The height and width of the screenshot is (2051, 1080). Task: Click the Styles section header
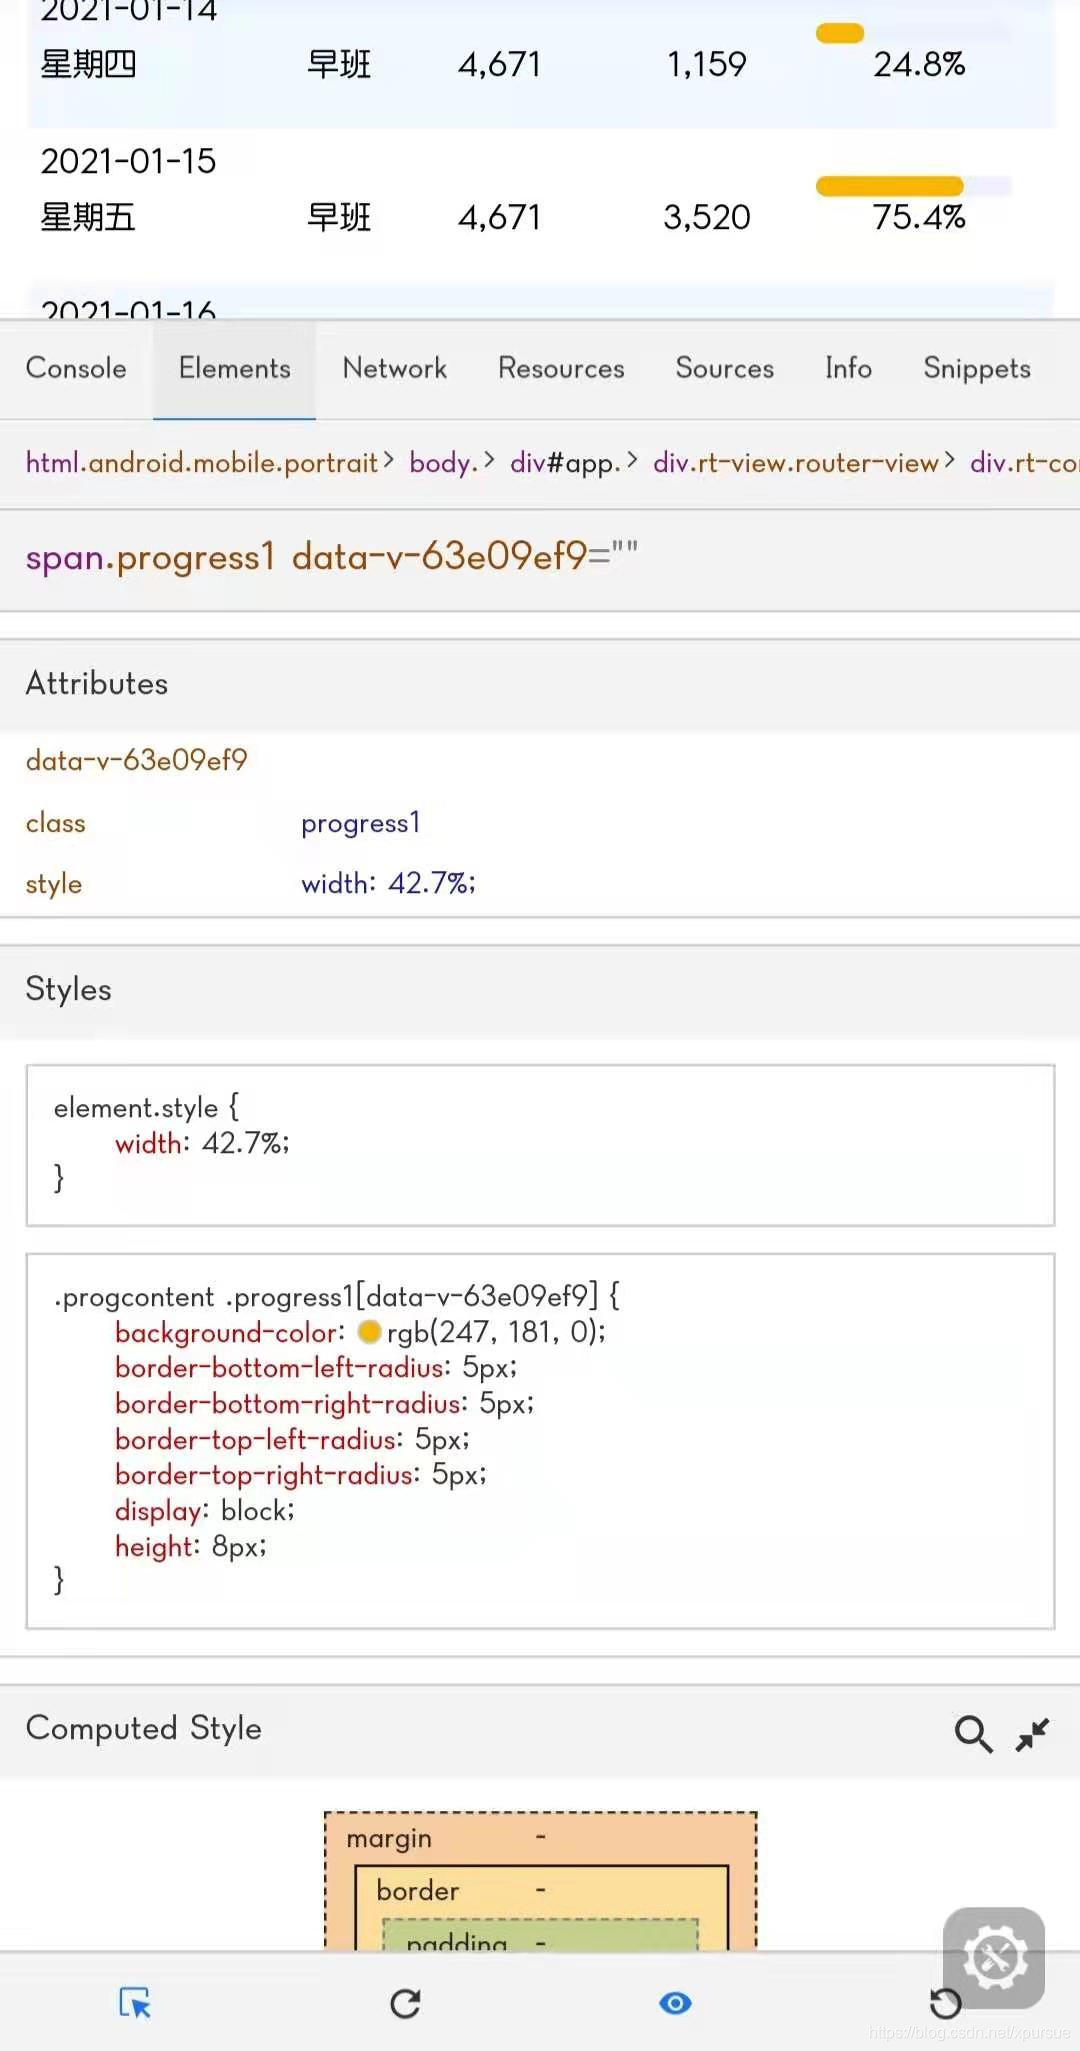(x=540, y=990)
